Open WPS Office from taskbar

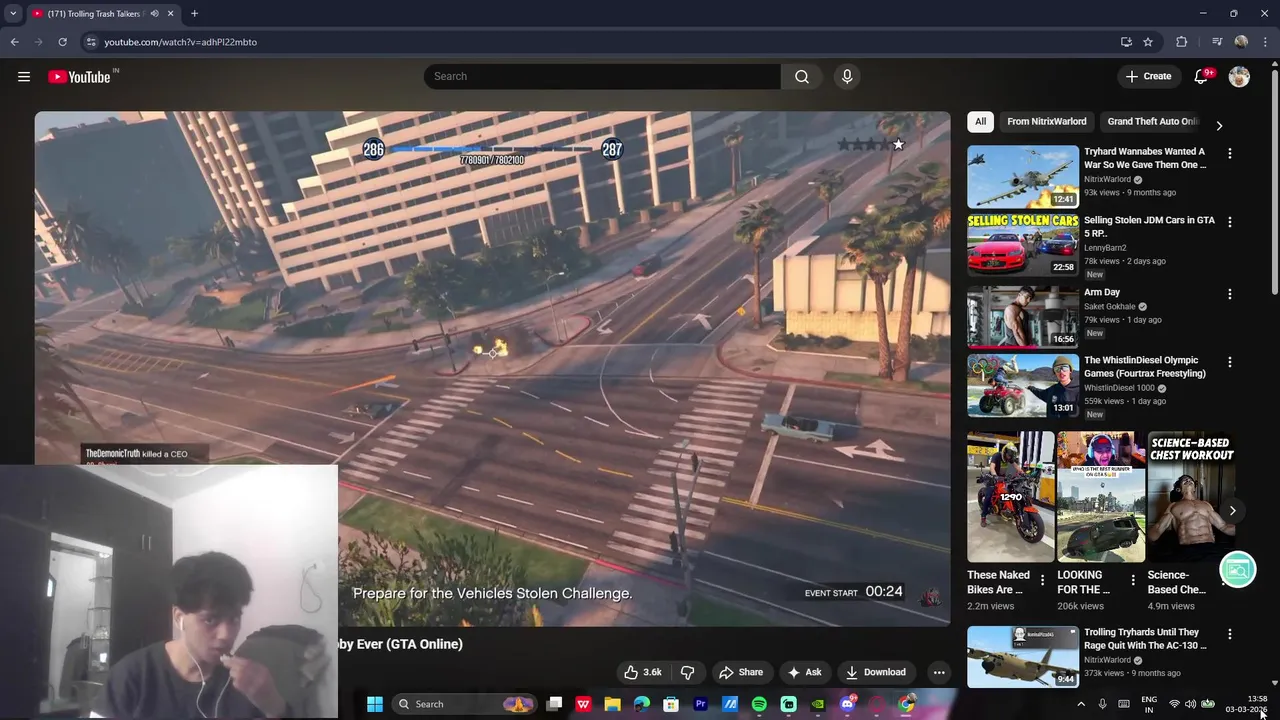point(583,704)
